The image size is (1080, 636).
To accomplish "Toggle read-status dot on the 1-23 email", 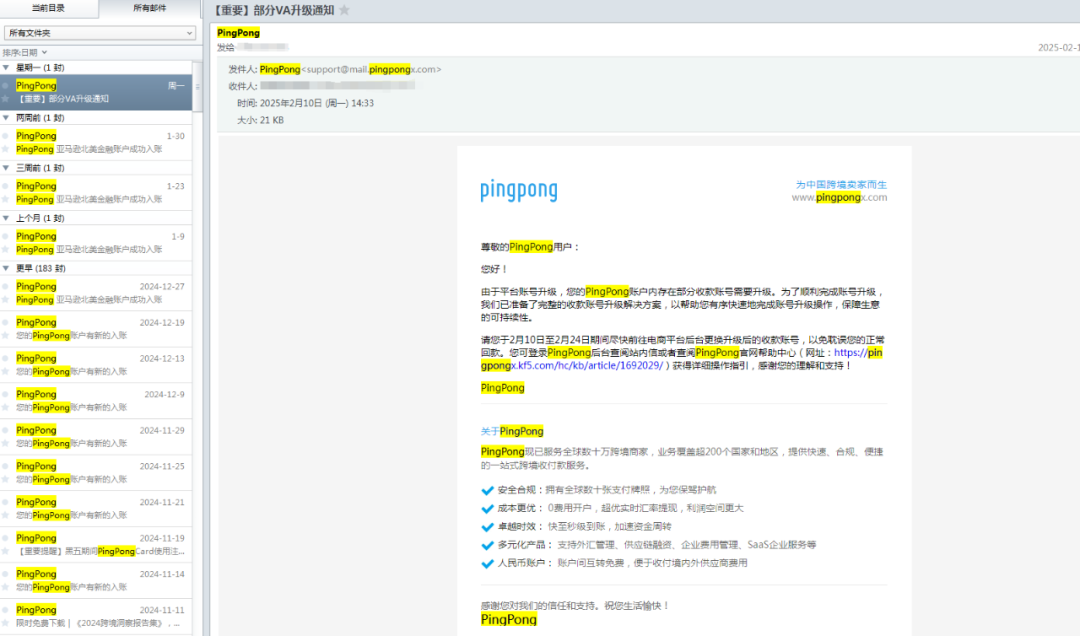I will tap(6, 186).
